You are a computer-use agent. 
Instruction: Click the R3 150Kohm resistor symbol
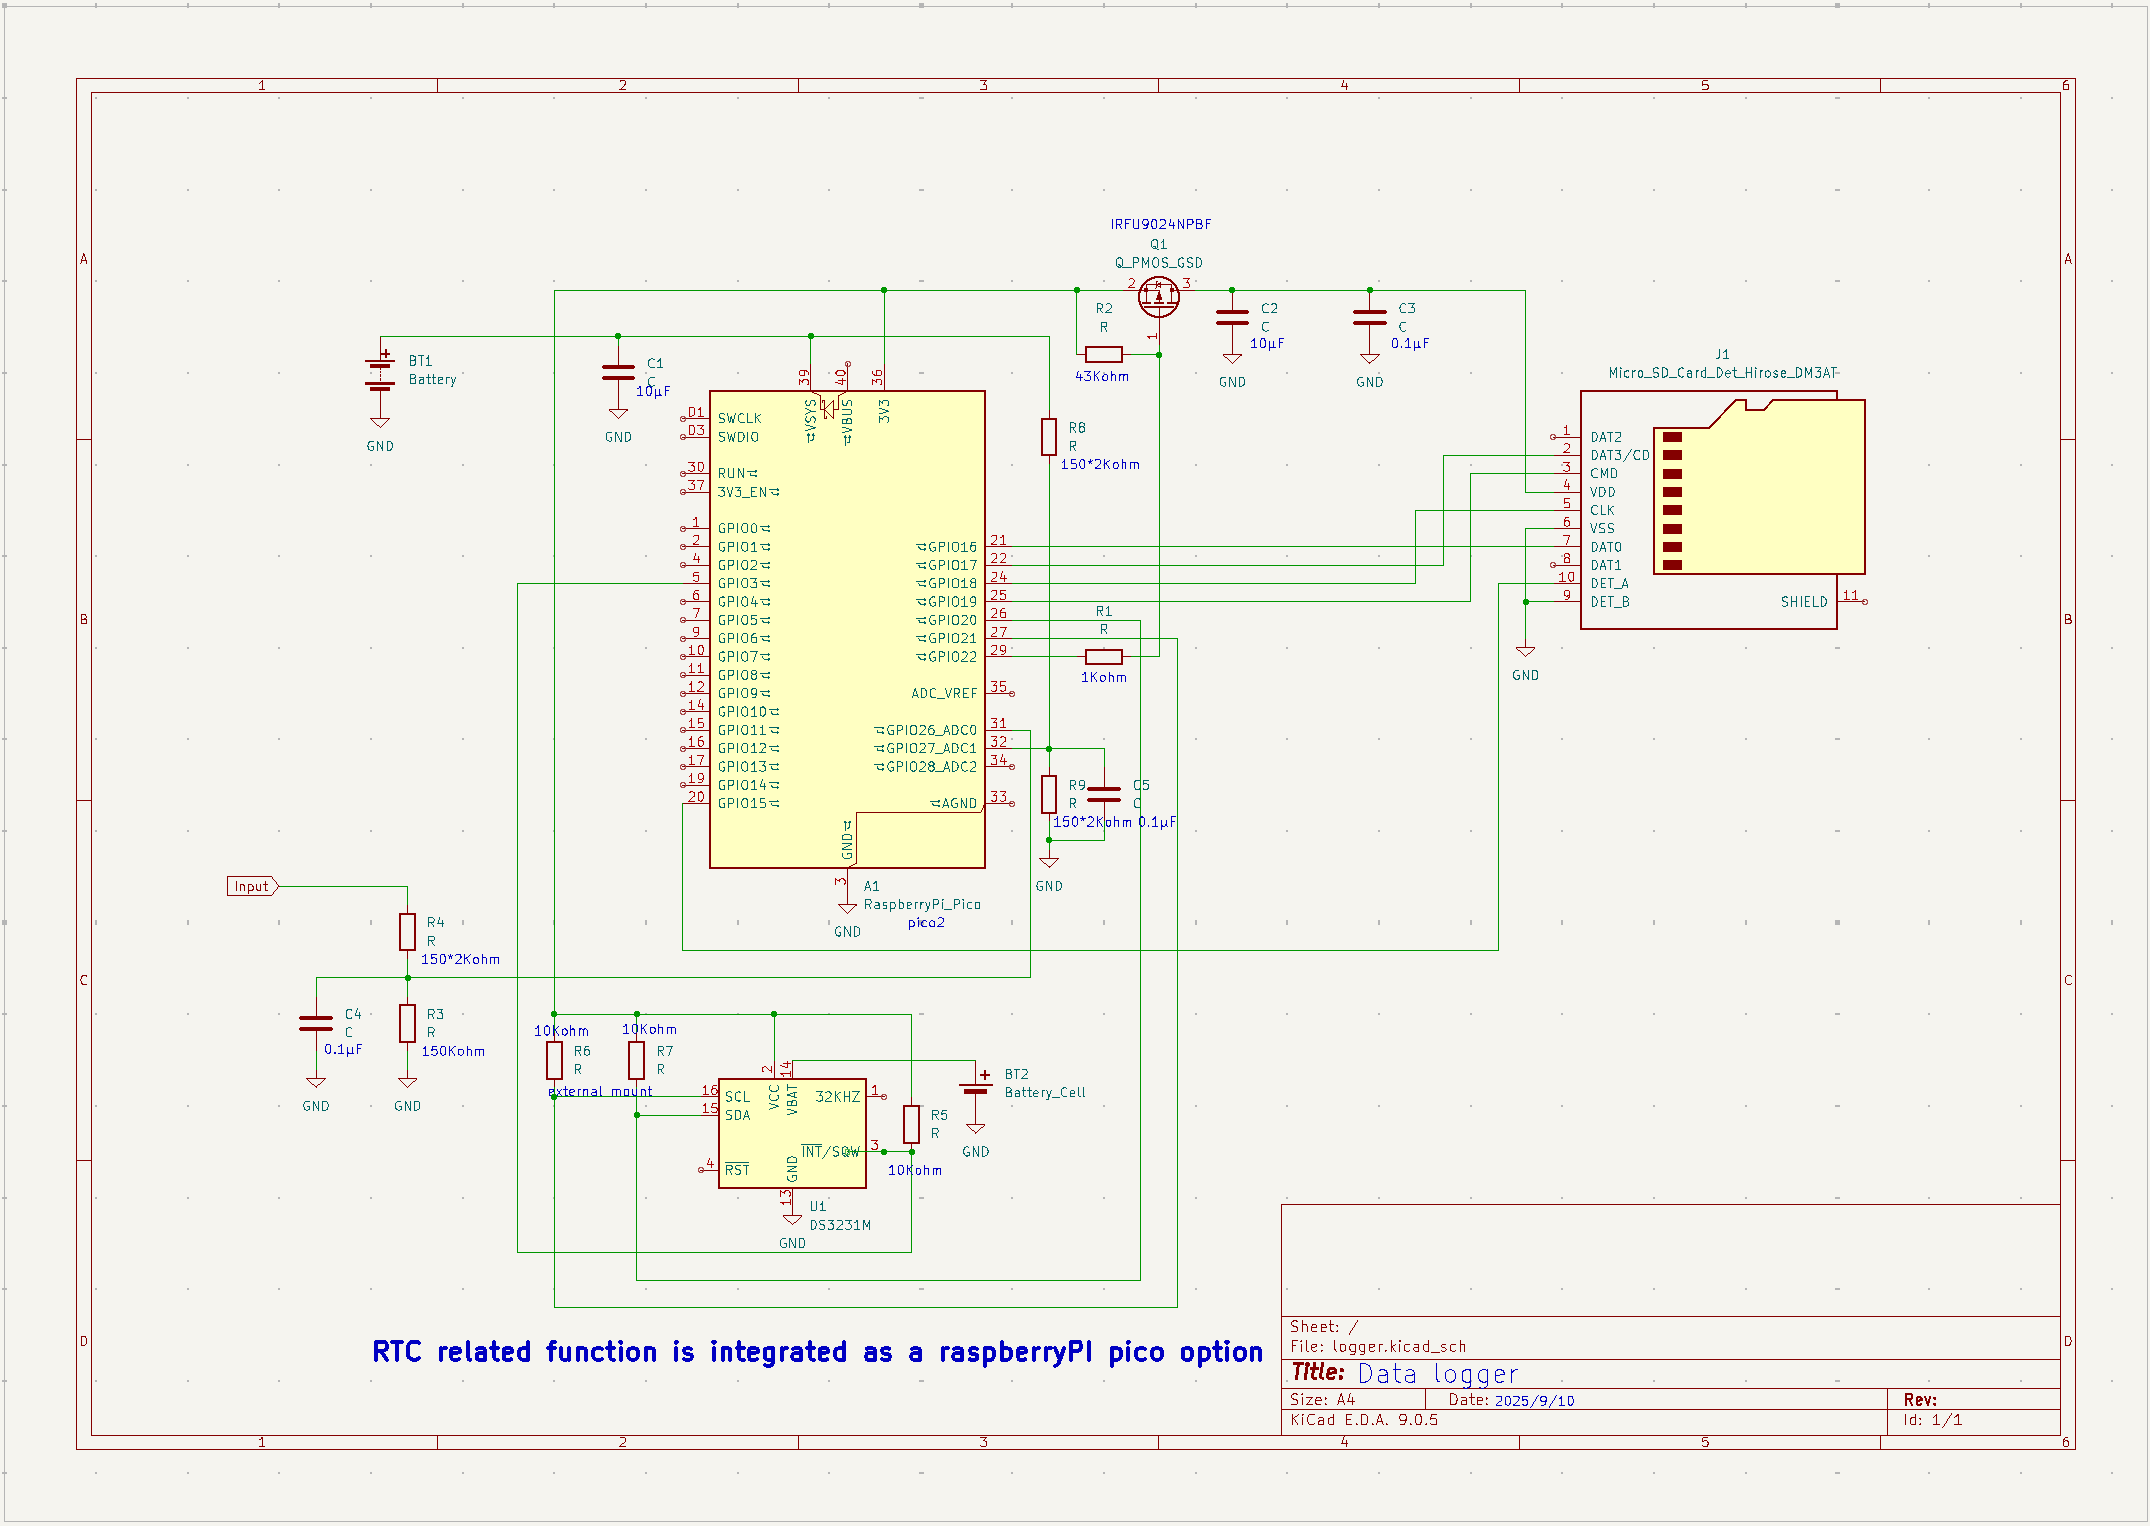click(x=407, y=1024)
